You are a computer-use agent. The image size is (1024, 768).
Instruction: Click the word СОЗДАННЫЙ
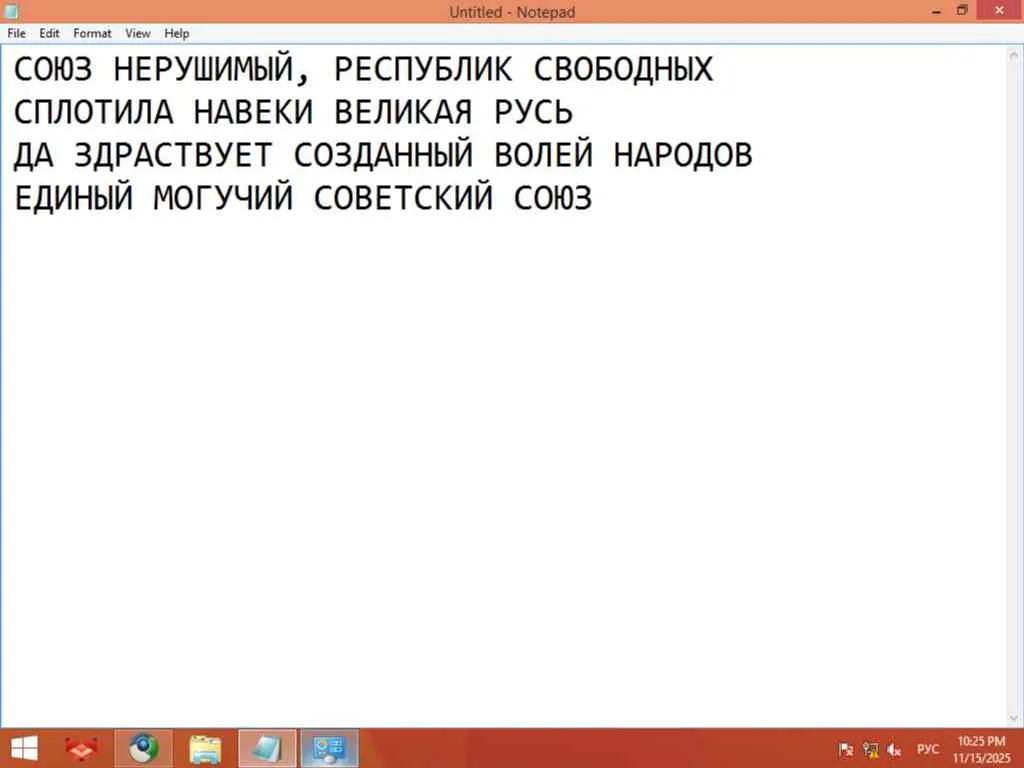[x=383, y=154]
